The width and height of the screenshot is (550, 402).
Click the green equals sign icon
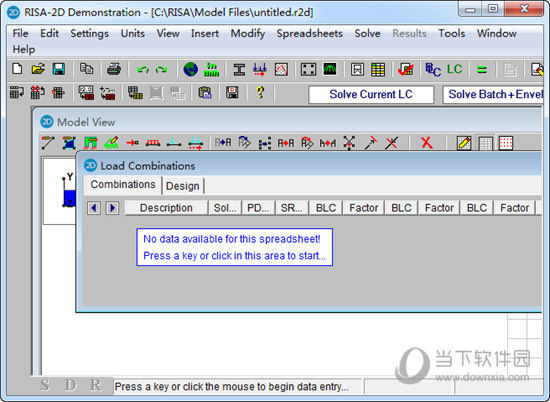click(482, 70)
